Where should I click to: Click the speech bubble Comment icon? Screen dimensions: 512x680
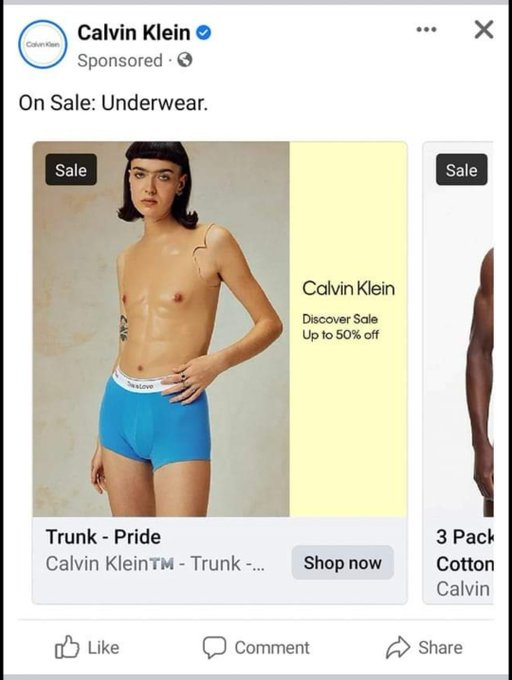[214, 647]
